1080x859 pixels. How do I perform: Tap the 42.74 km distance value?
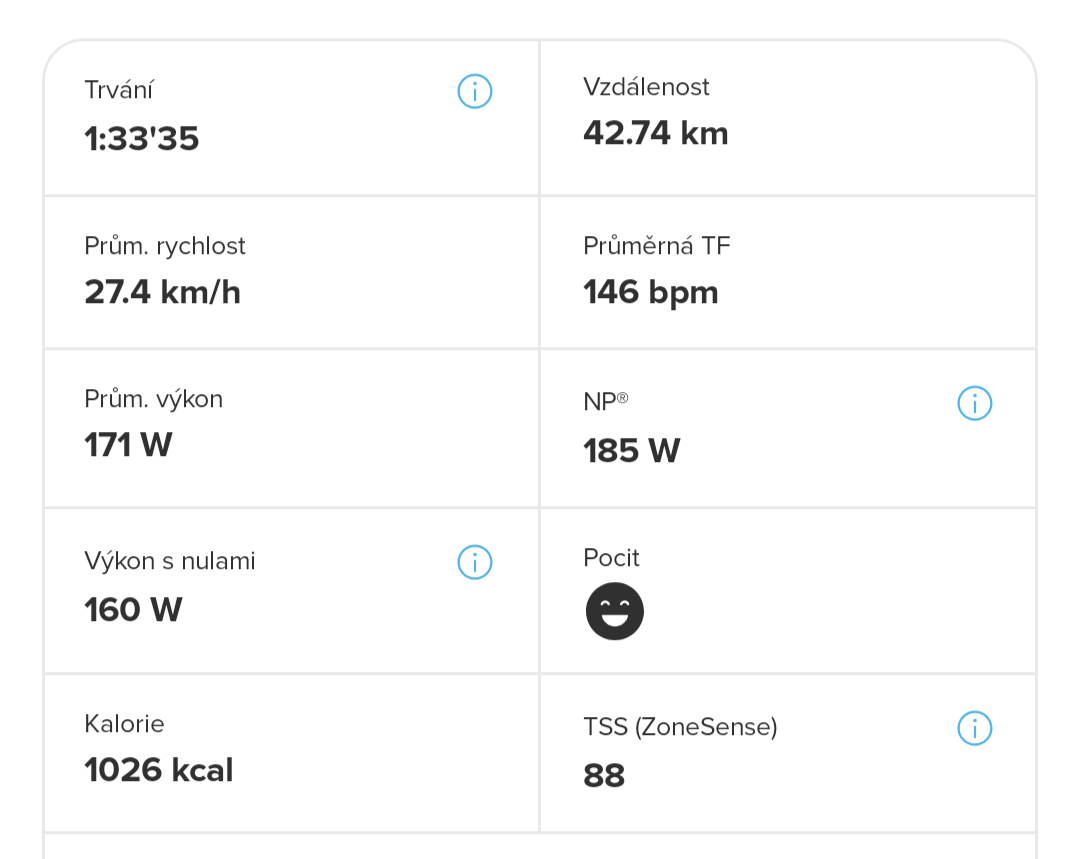tap(656, 133)
